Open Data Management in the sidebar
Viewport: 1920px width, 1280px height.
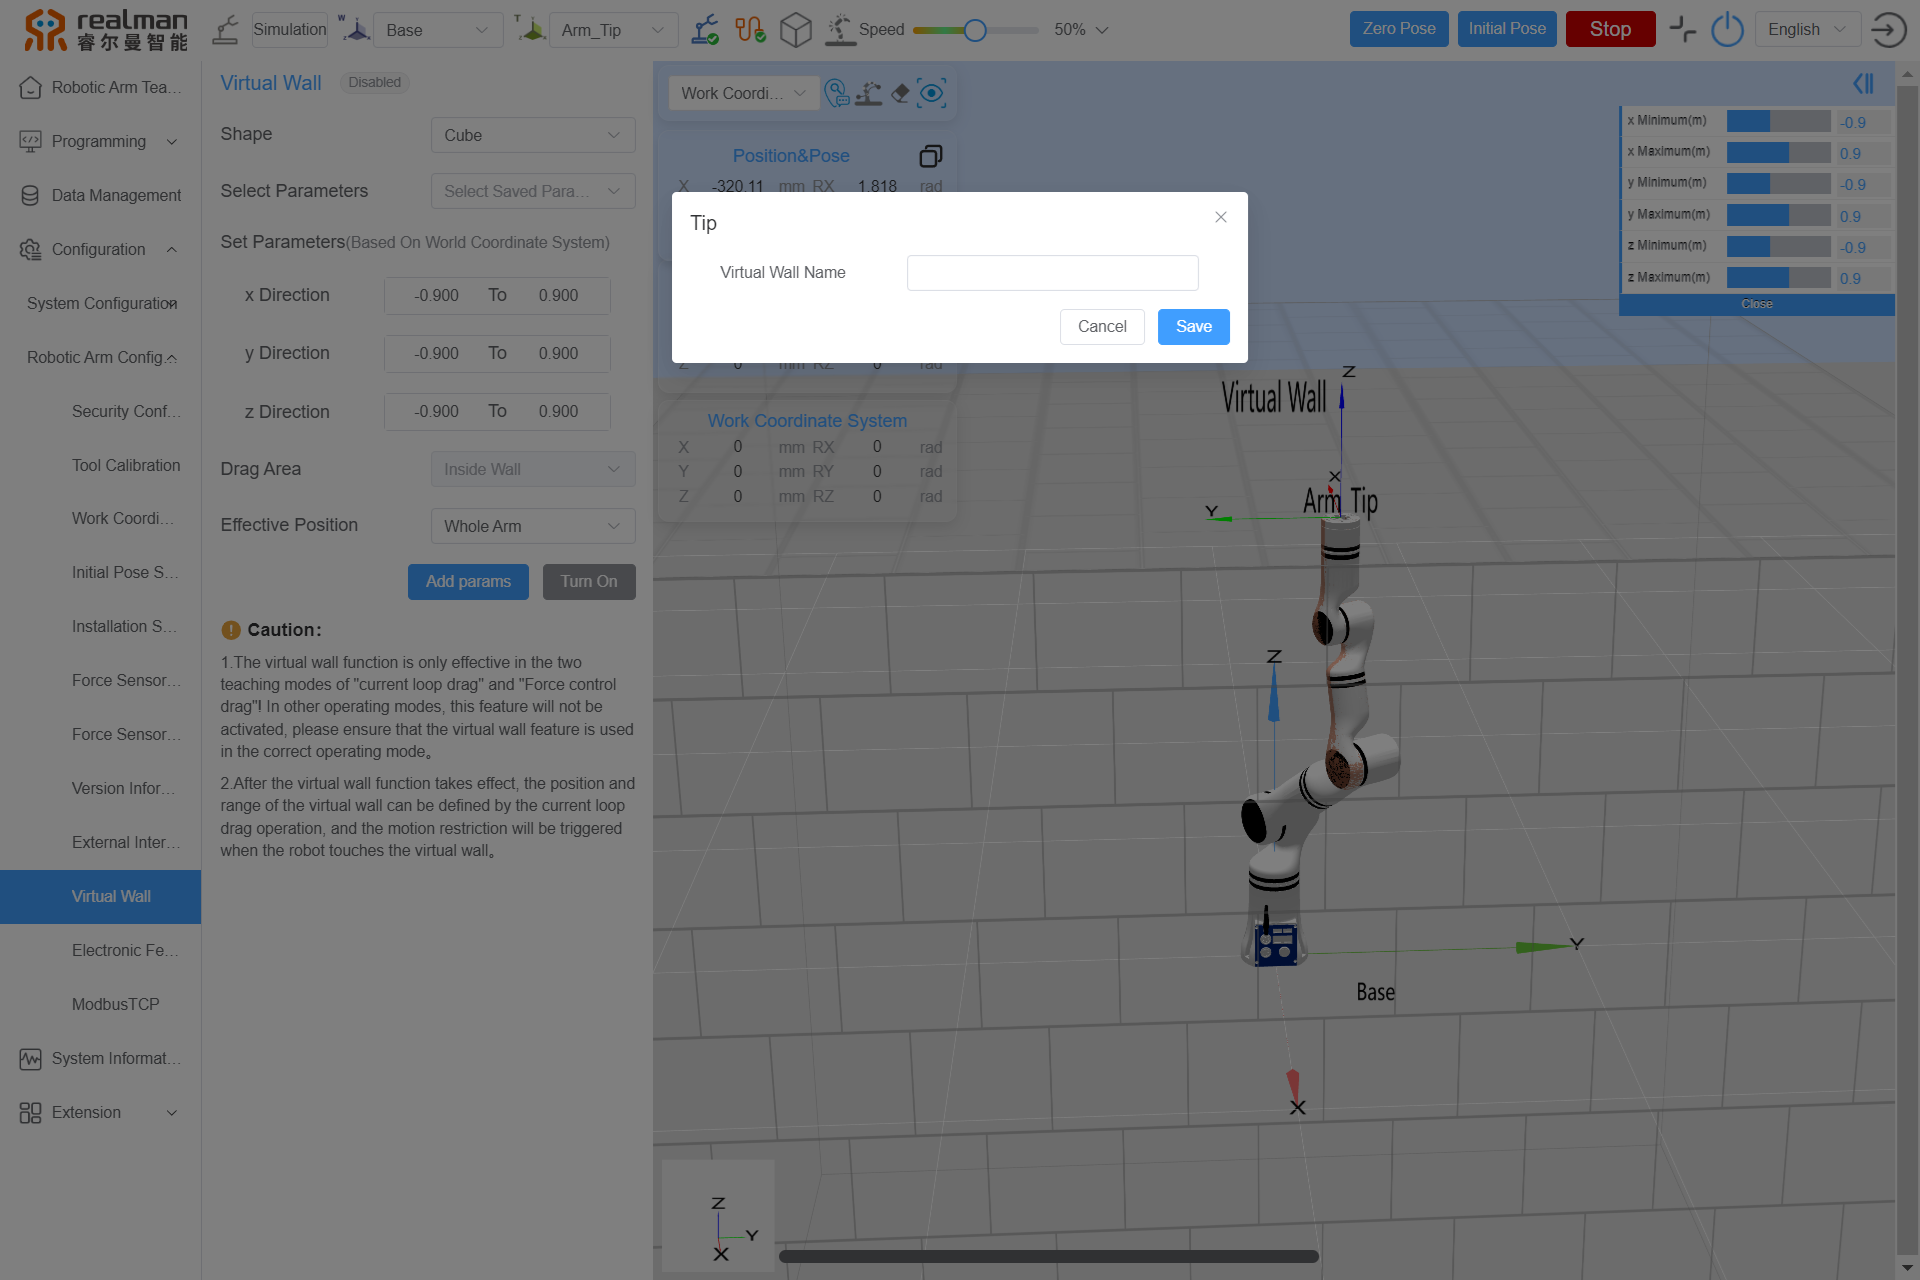pos(116,195)
